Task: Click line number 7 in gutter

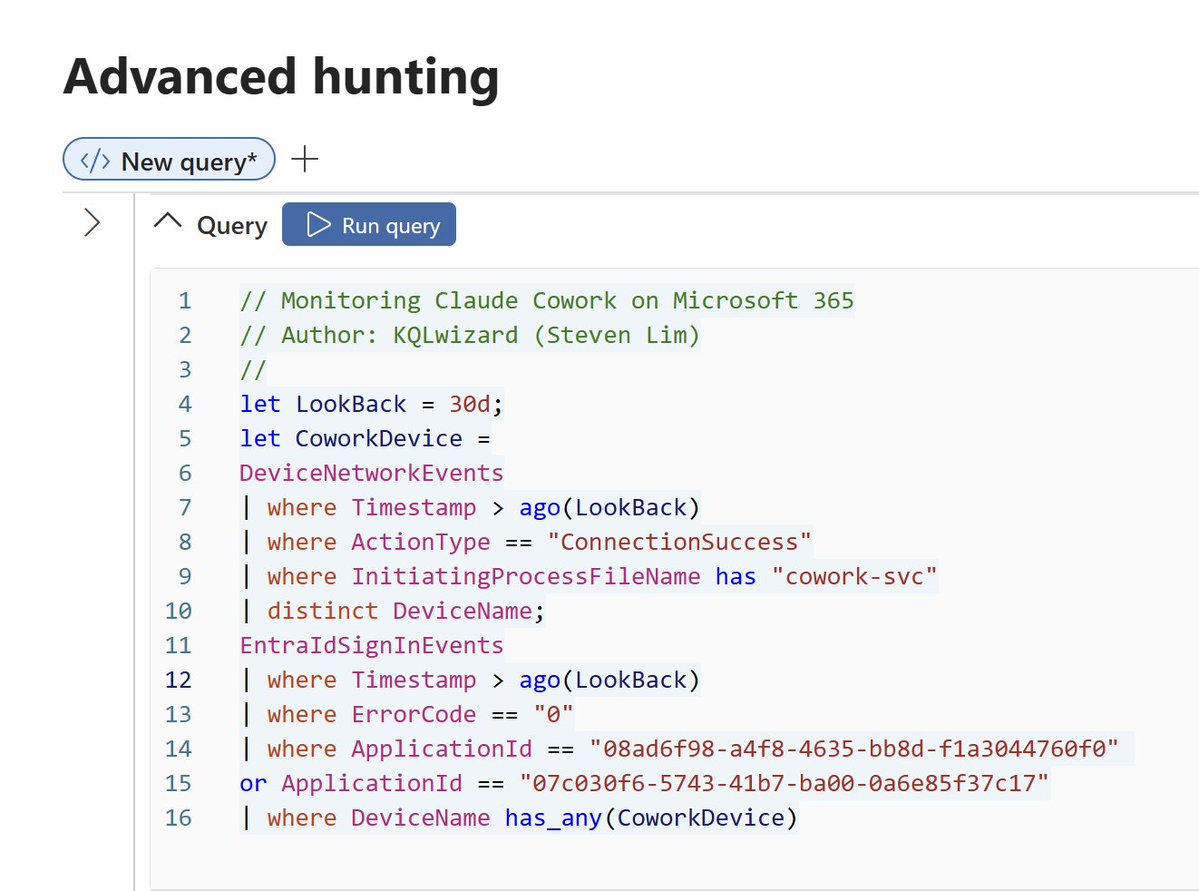Action: pyautogui.click(x=185, y=508)
